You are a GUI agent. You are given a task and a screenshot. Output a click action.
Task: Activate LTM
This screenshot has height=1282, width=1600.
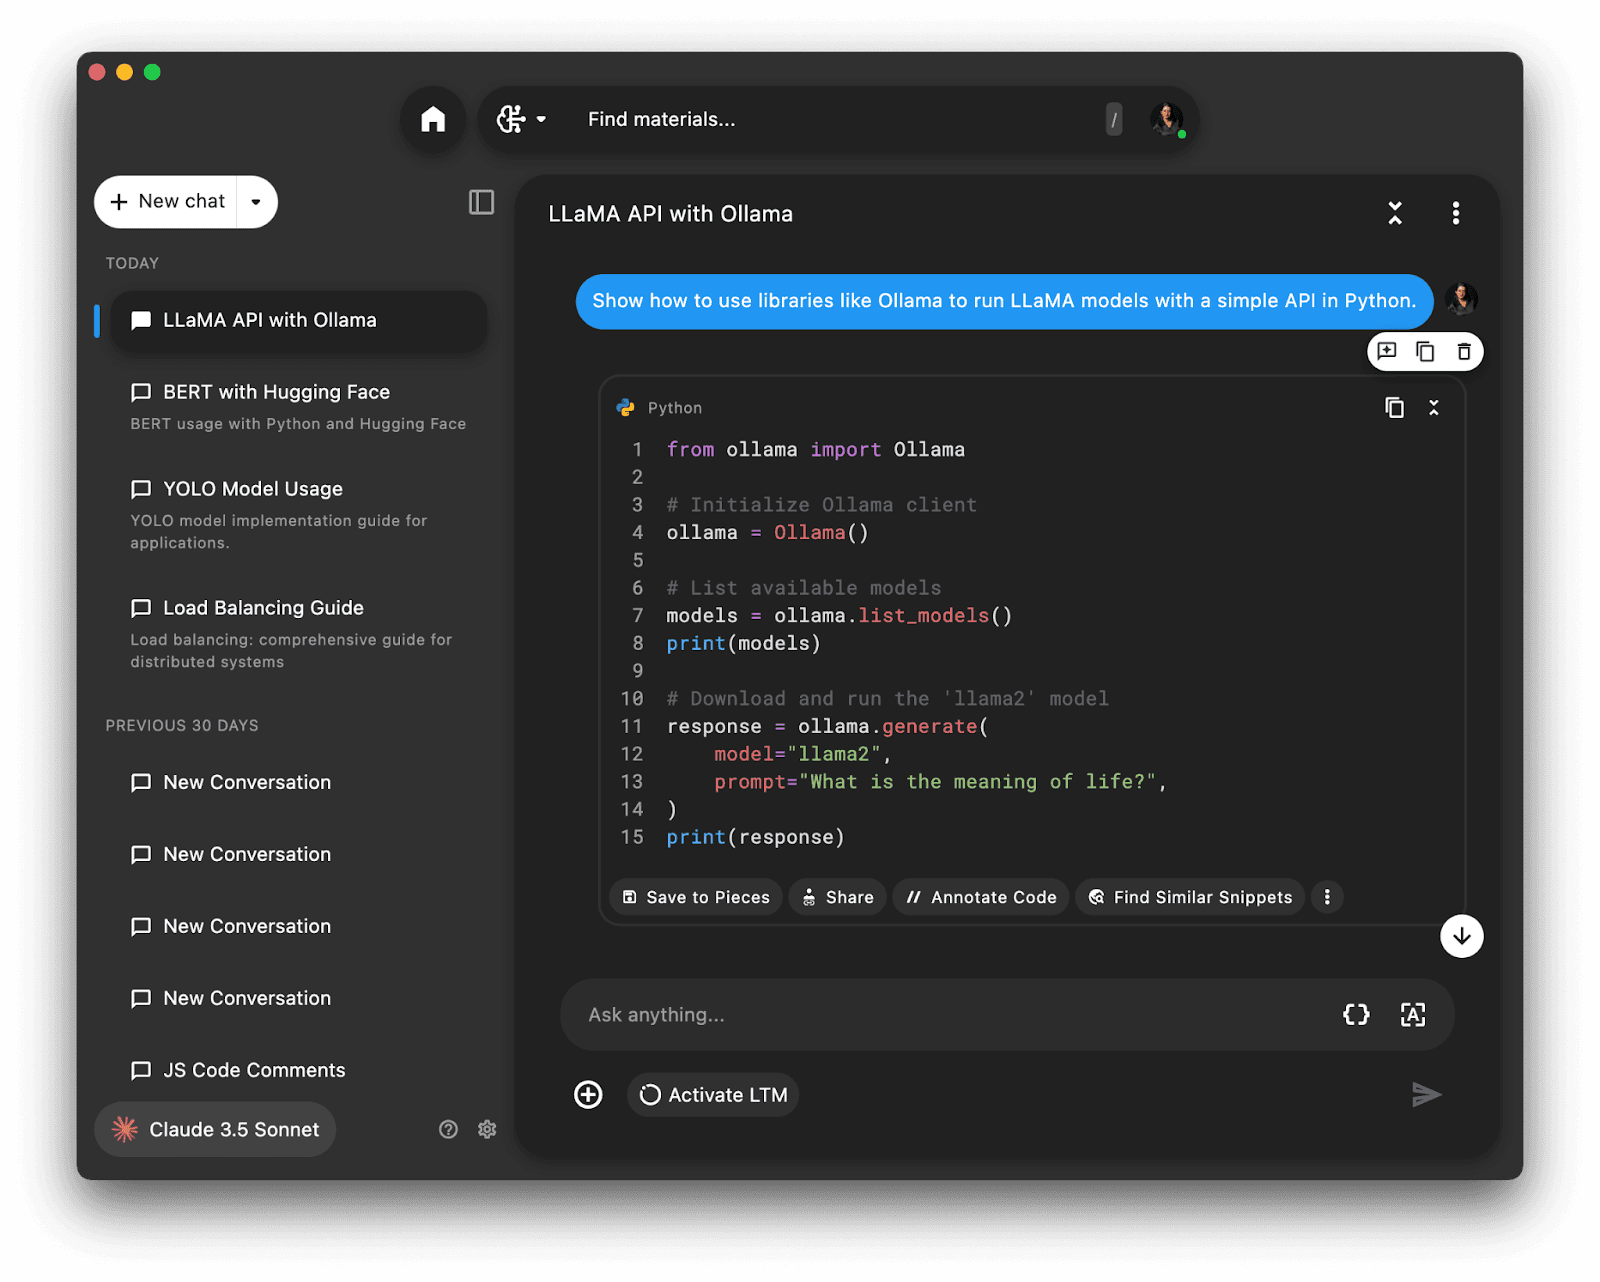713,1095
